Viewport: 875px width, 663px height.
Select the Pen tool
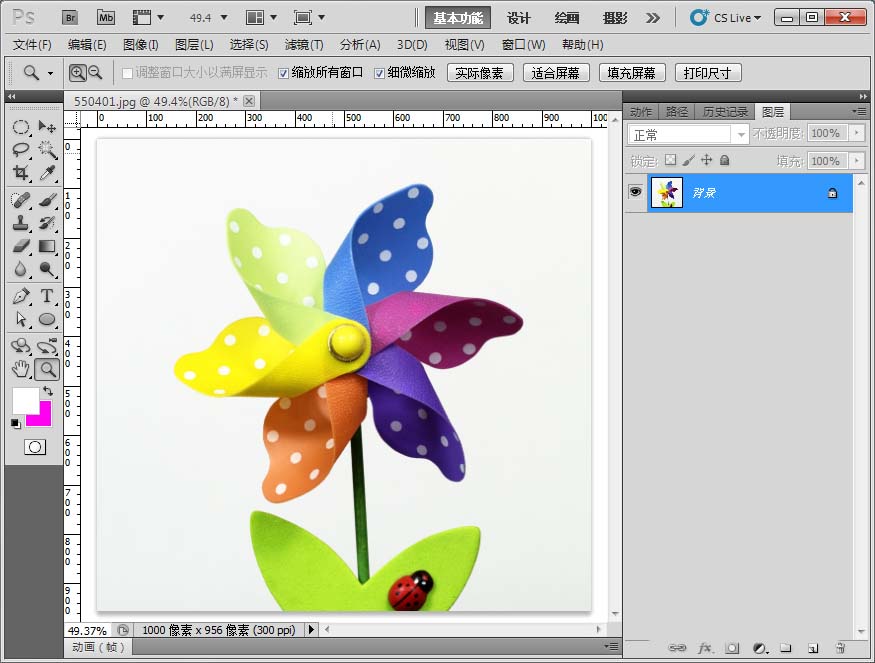(21, 297)
